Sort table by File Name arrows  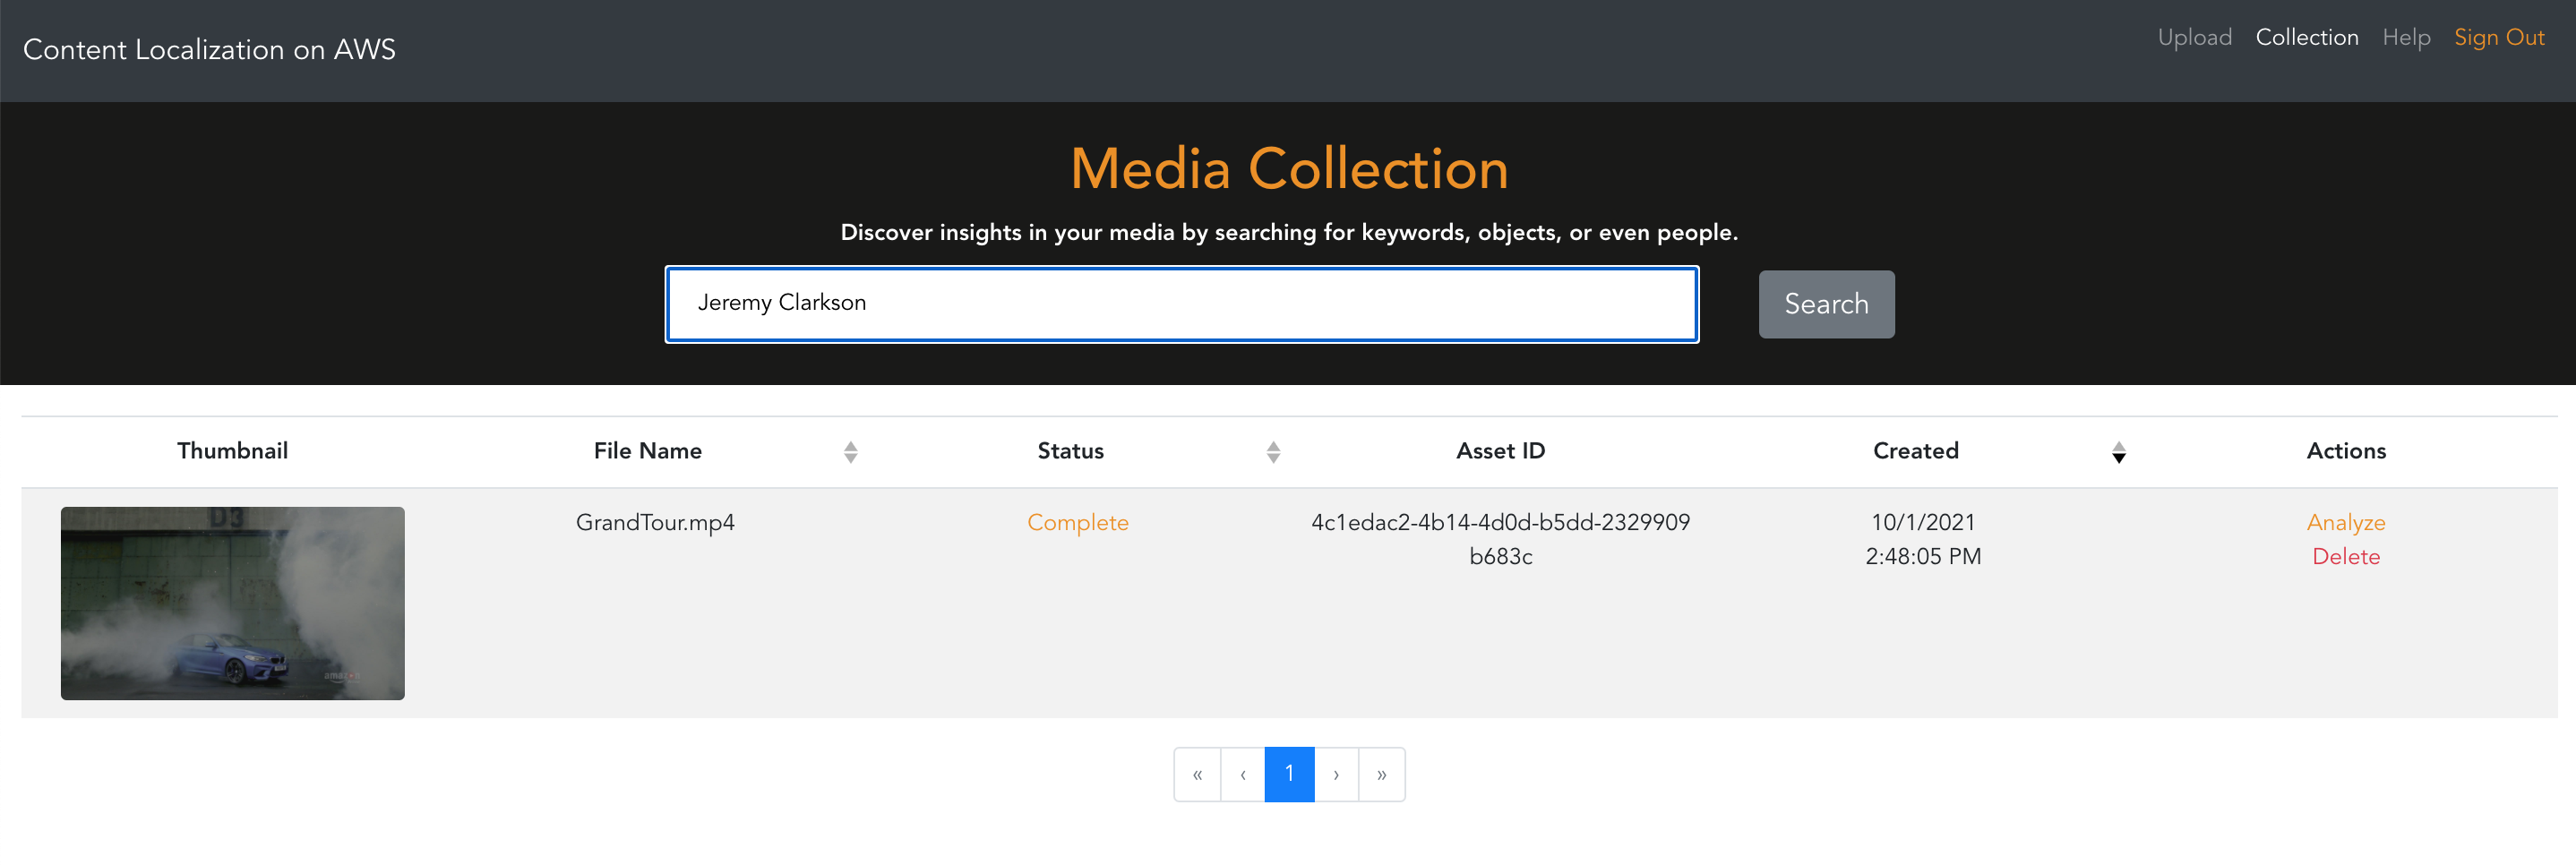tap(850, 452)
